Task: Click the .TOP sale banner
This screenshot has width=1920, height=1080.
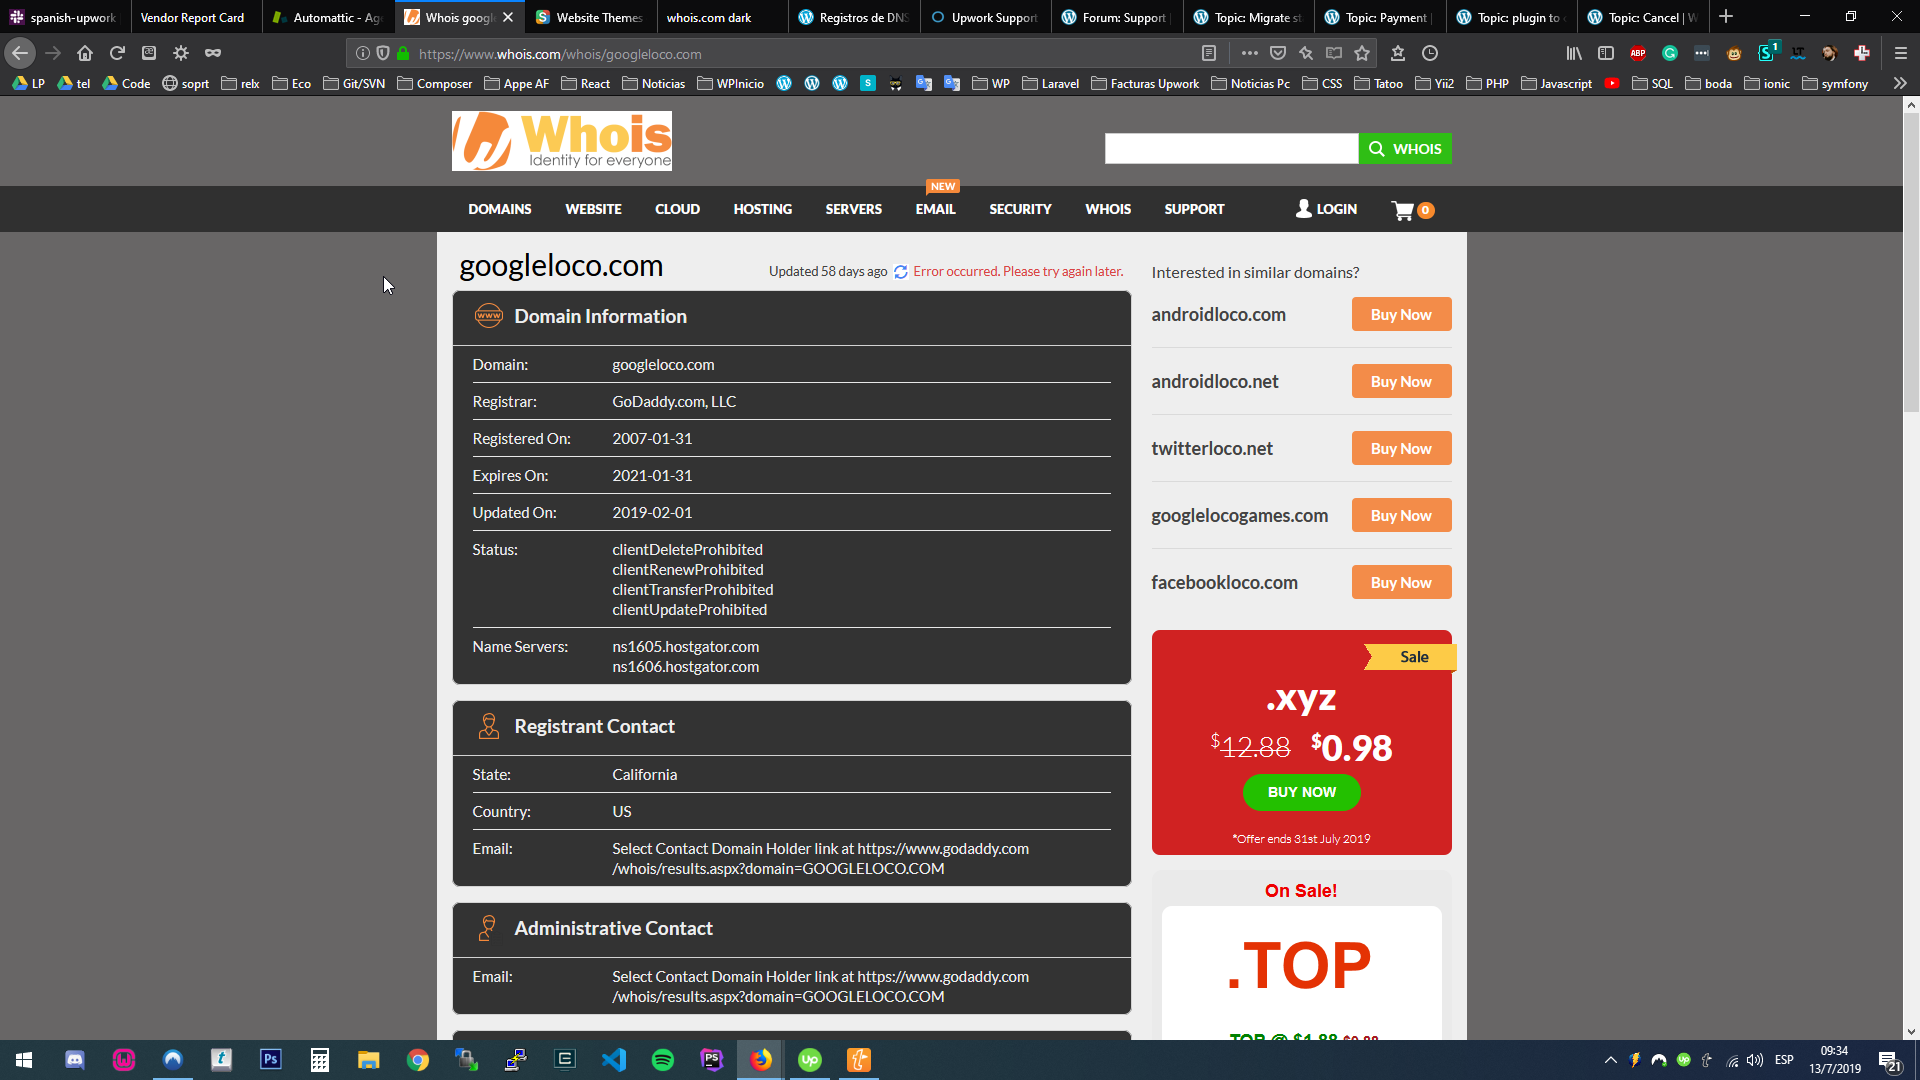Action: click(x=1301, y=972)
